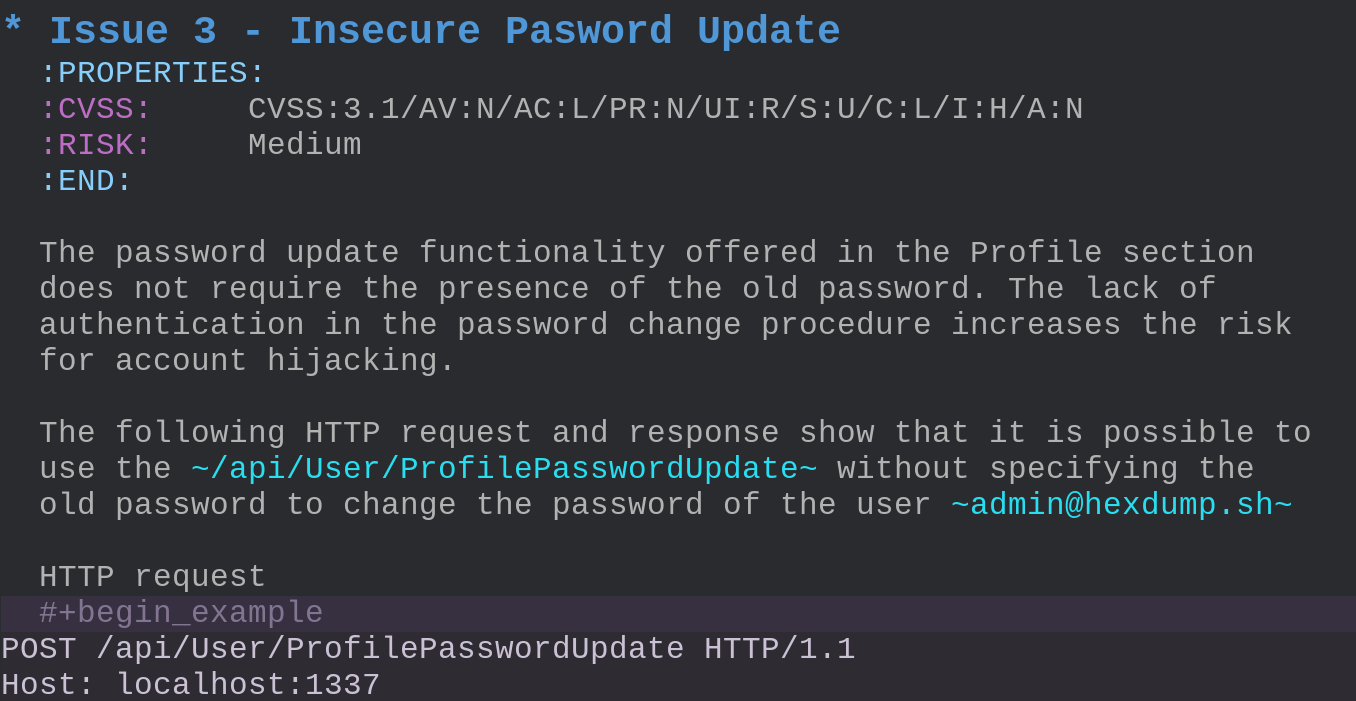Viewport: 1356px width, 701px height.
Task: Collapse the #+begin_example block line
Action: [x=181, y=613]
